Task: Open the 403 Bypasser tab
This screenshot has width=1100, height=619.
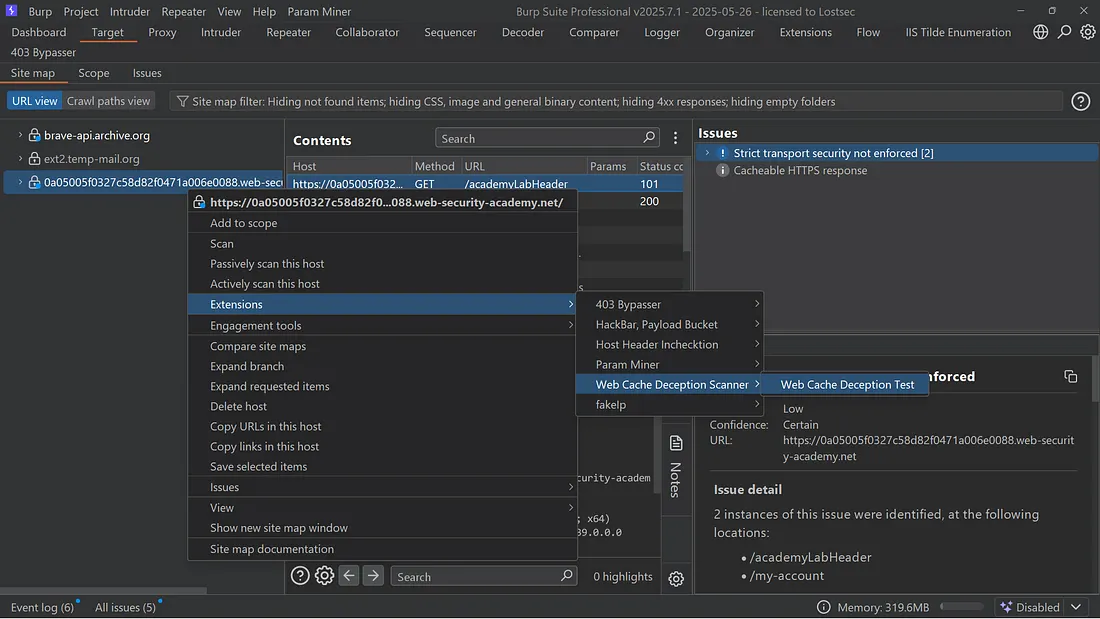Action: (43, 53)
